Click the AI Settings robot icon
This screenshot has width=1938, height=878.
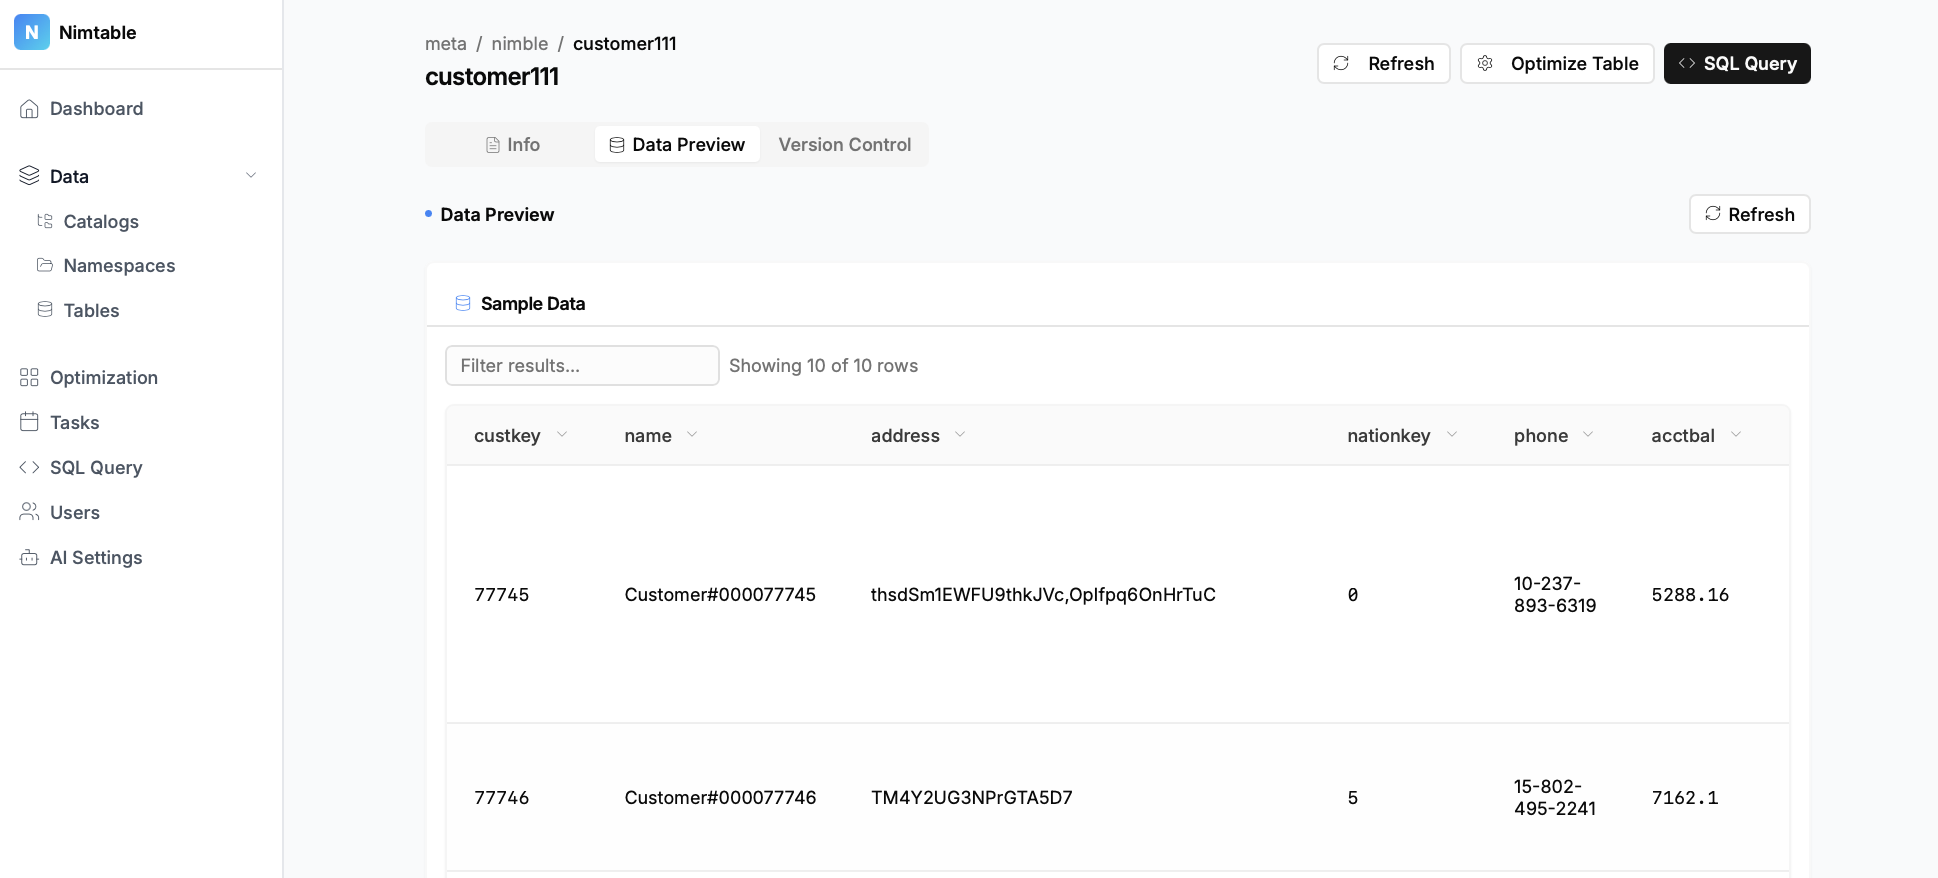coord(29,557)
